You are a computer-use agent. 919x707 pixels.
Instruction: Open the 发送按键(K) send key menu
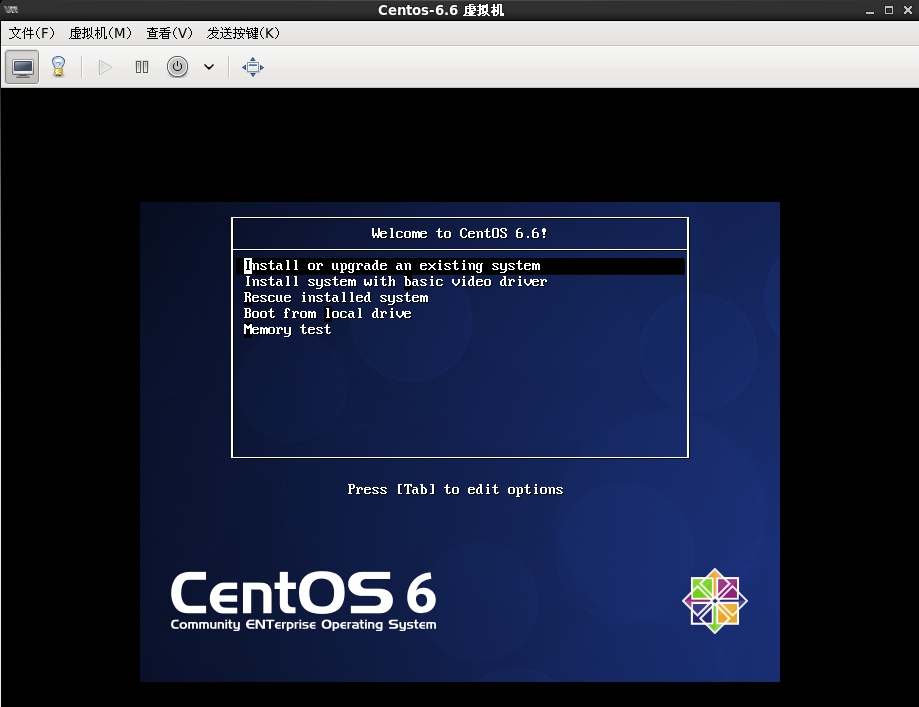(243, 33)
